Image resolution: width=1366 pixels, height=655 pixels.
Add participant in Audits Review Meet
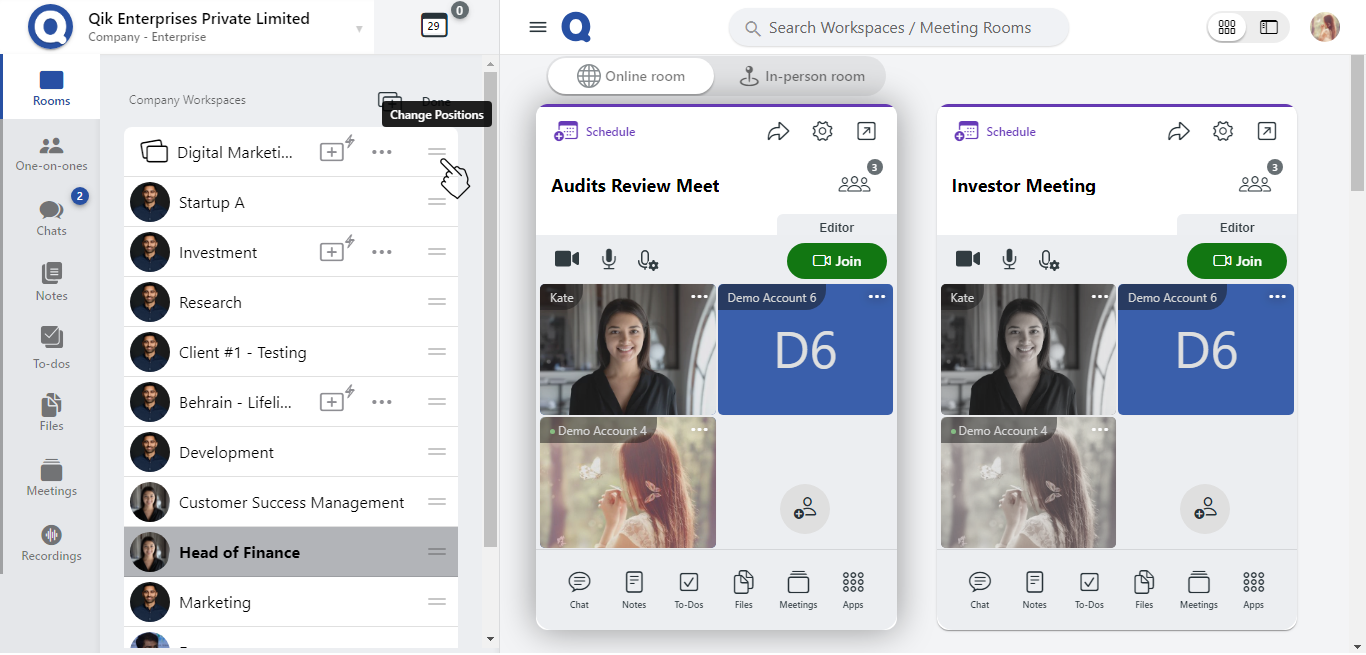[x=805, y=509]
